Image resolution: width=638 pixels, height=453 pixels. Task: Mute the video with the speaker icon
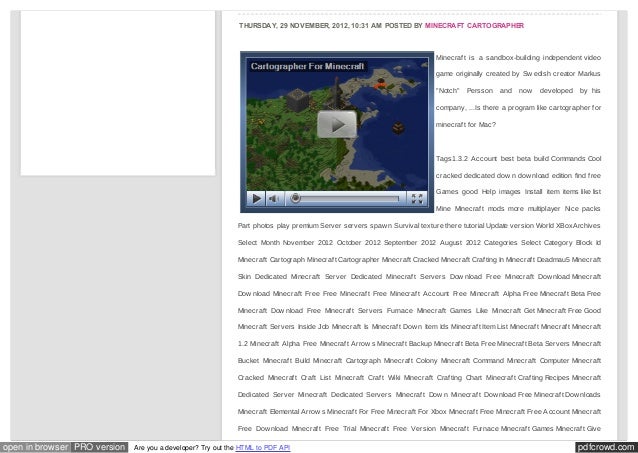point(274,199)
